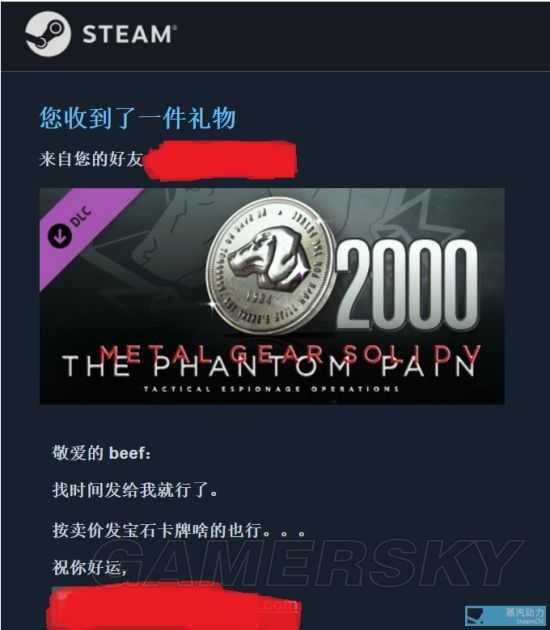550x630 pixels.
Task: Click the redacted sender signature
Action: click(x=174, y=606)
